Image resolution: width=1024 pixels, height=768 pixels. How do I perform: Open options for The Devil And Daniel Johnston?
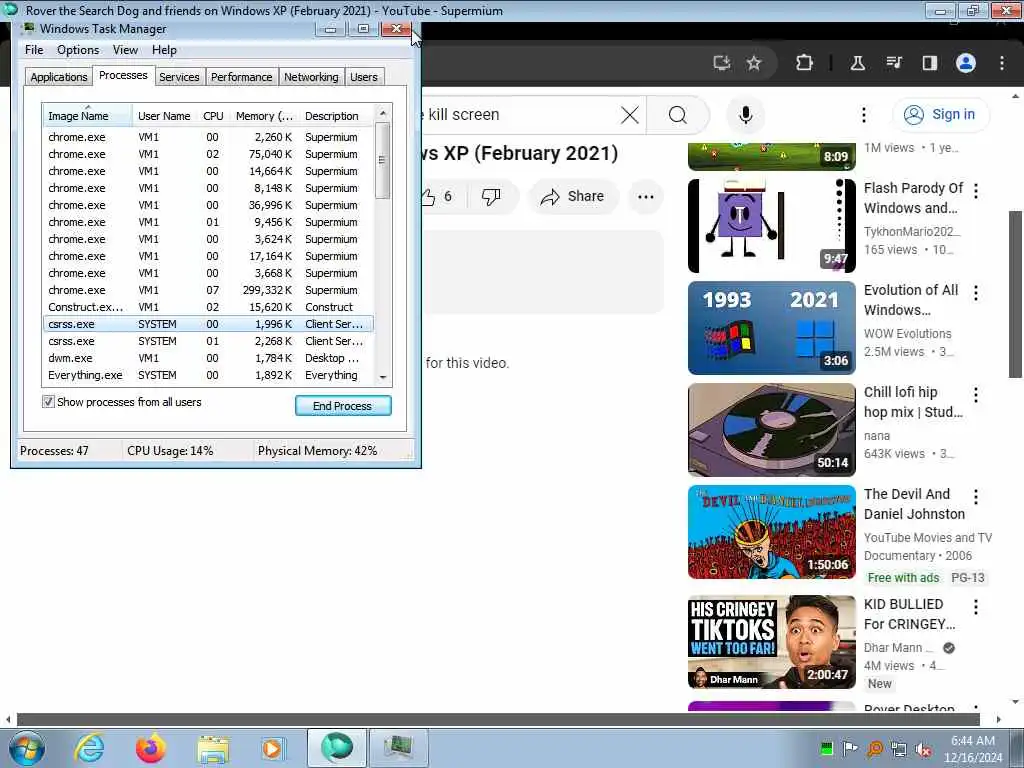point(976,496)
